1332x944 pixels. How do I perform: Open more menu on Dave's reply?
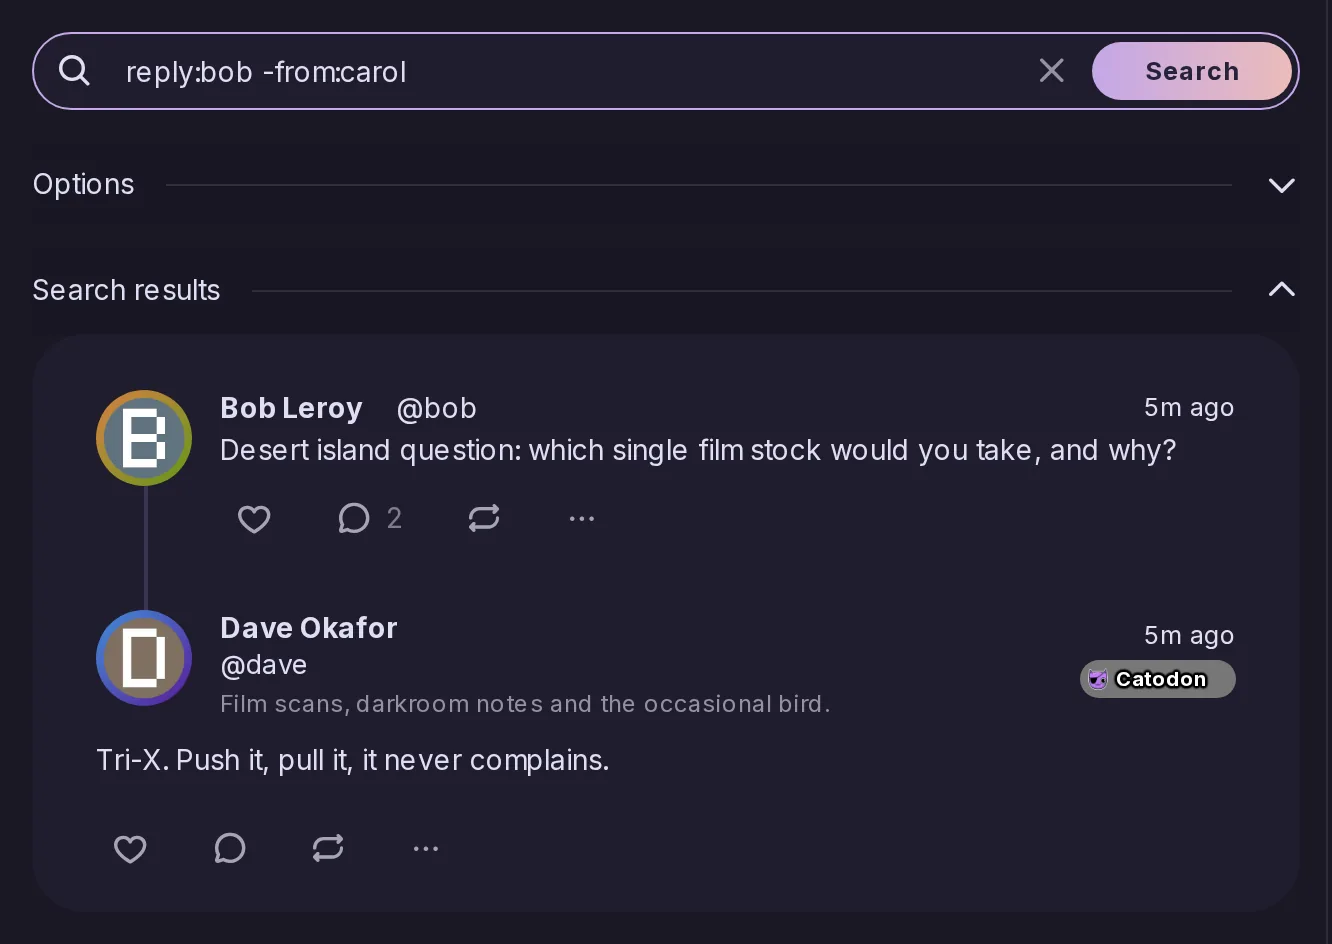[x=426, y=848]
